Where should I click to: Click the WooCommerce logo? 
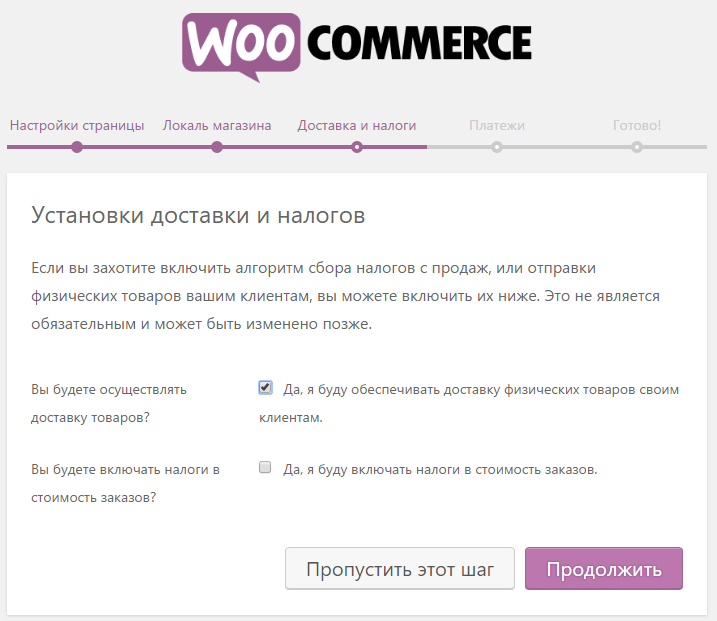coord(357,48)
